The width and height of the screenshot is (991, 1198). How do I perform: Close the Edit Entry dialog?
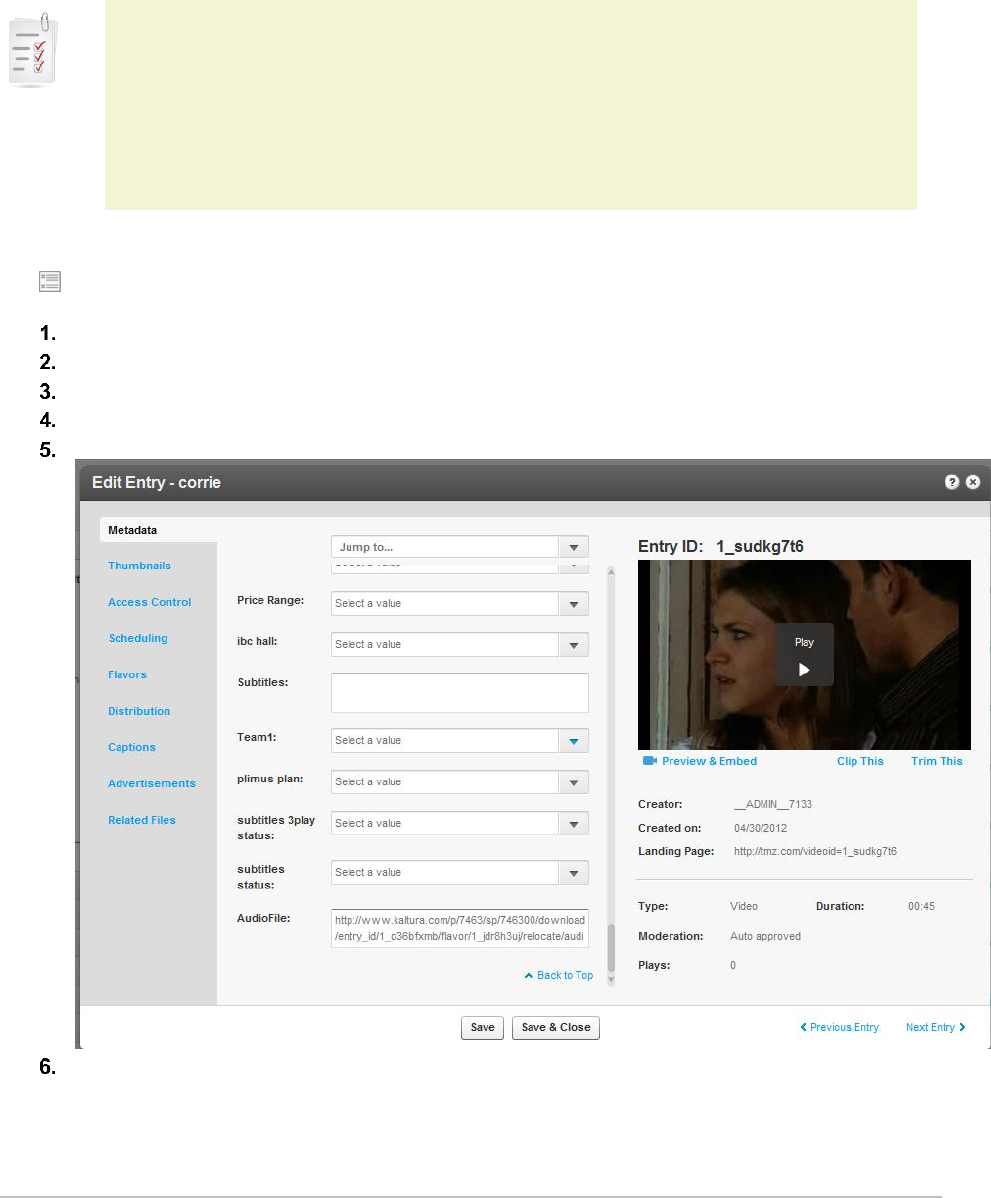click(x=973, y=482)
